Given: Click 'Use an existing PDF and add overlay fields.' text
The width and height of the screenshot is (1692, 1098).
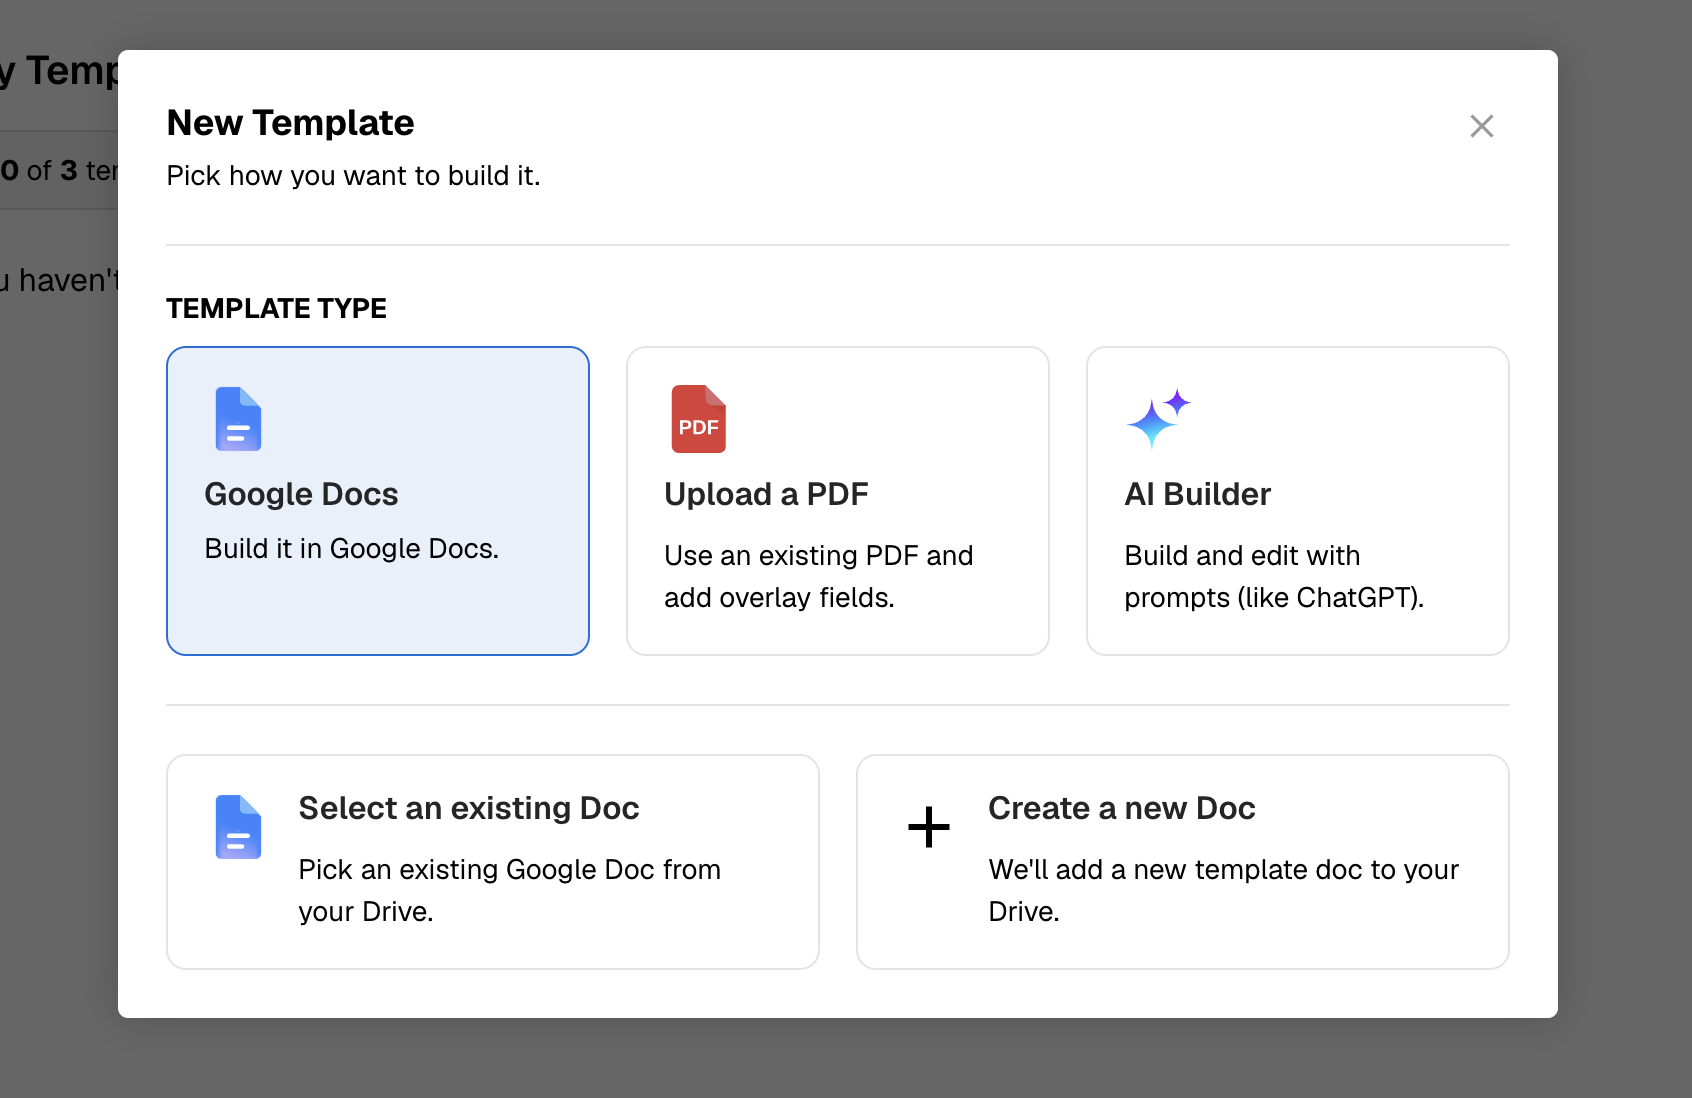Looking at the screenshot, I should point(818,576).
